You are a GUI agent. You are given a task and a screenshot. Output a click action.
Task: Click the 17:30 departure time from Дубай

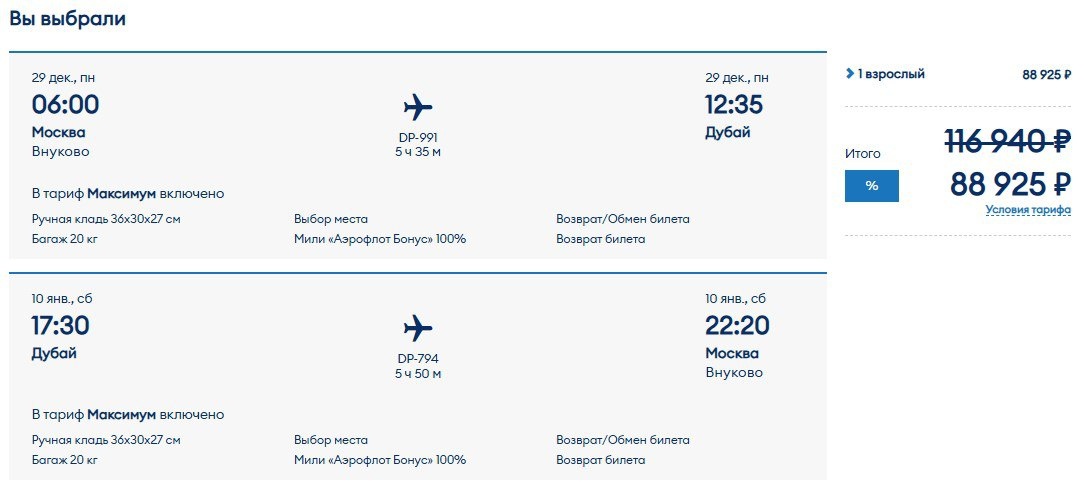[61, 325]
